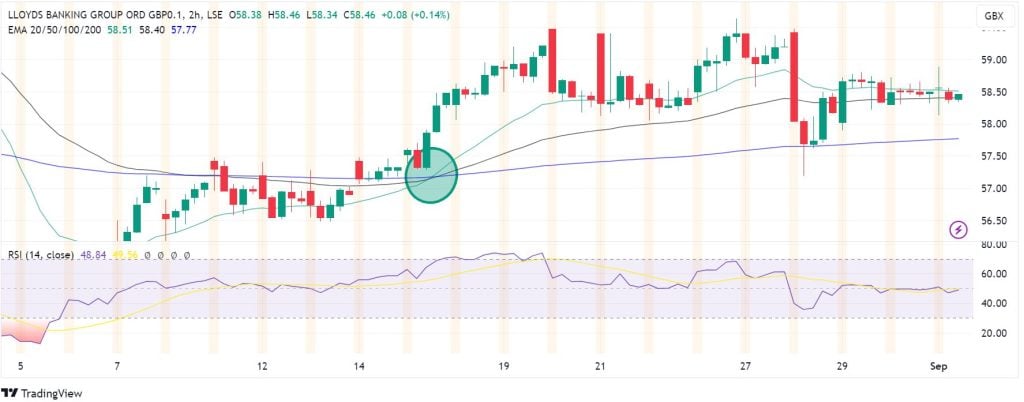Click the 40.00 RSI axis label

pyautogui.click(x=991, y=304)
